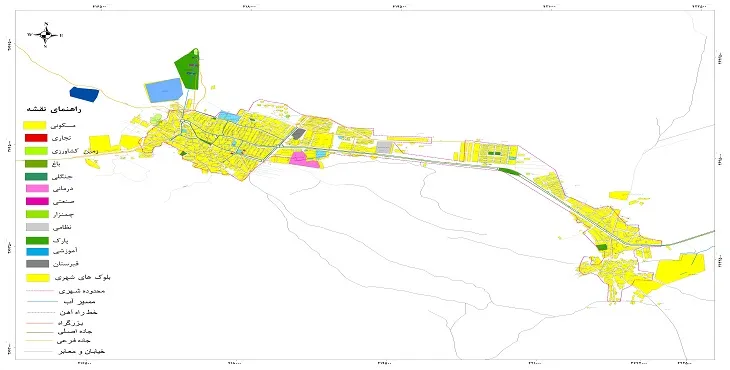Select the green پارک legend swatch
730x370 pixels.
36,241
